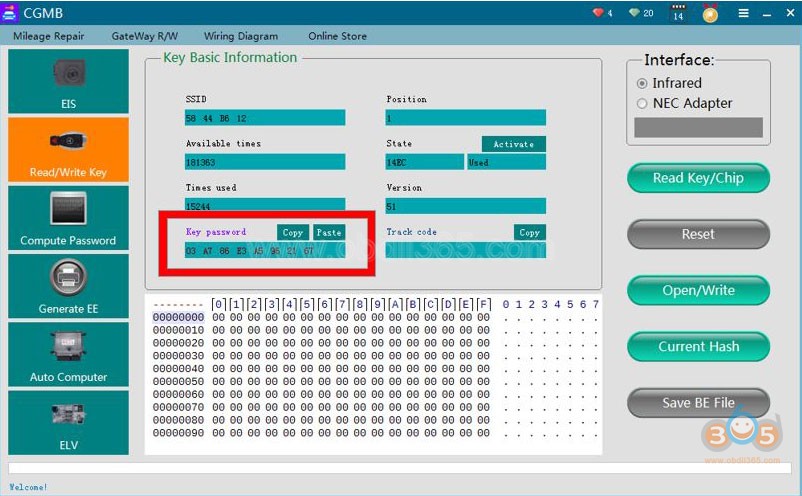Paste into the Key password field
This screenshot has height=496, width=802.
point(328,233)
